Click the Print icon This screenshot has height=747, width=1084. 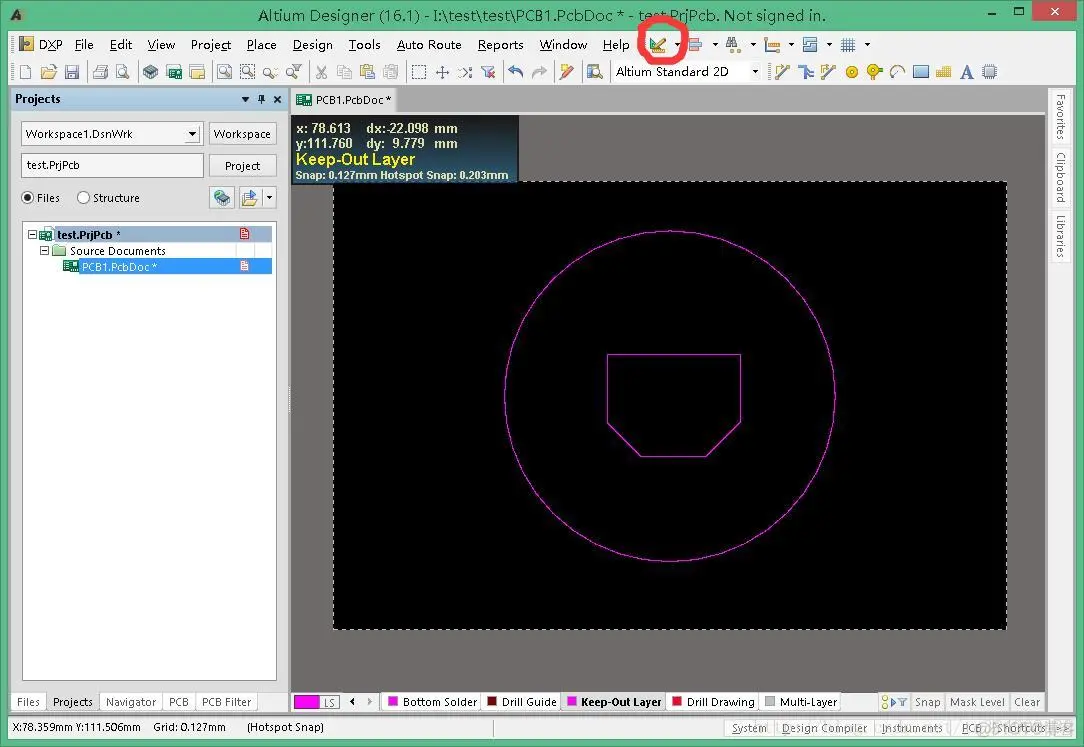click(x=100, y=72)
